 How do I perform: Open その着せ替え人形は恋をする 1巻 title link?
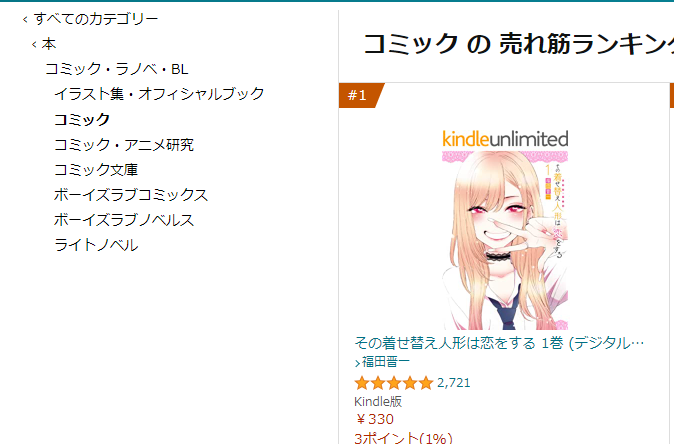(x=499, y=343)
